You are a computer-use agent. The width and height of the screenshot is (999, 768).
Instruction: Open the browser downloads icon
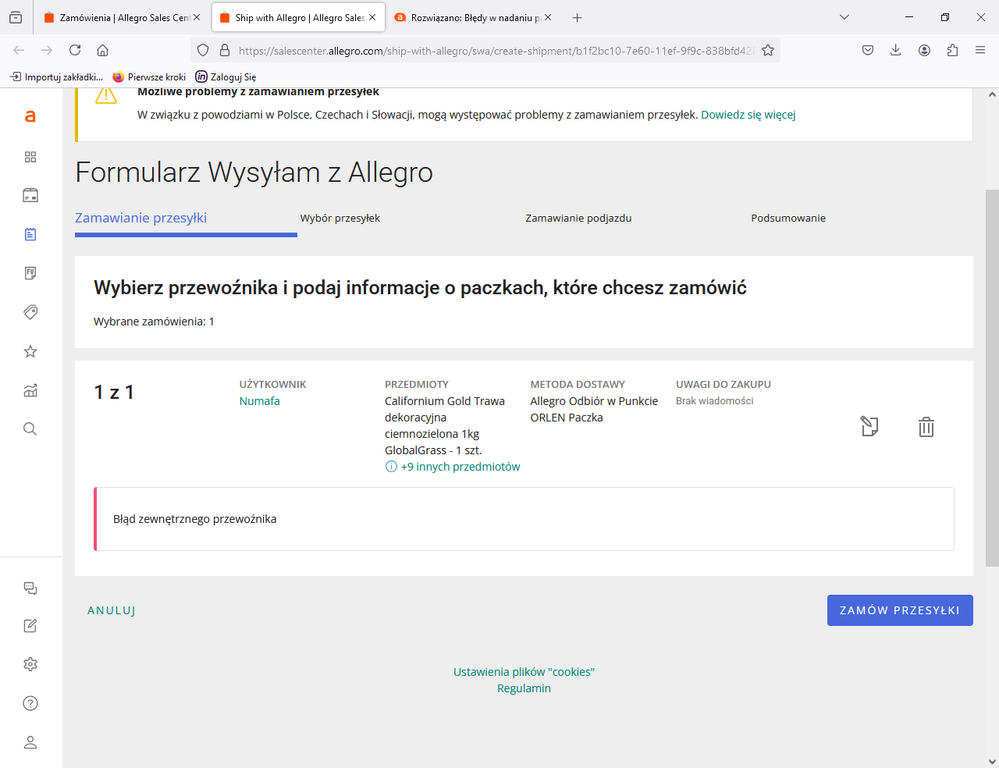pyautogui.click(x=896, y=50)
